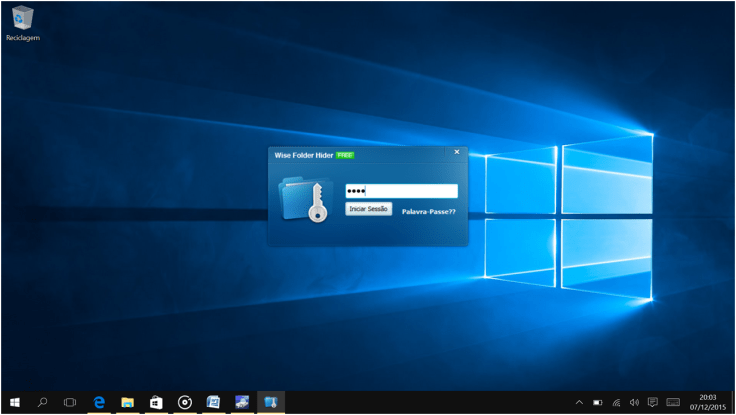The height and width of the screenshot is (415, 736).
Task: Click the taskbar clock showing 20:03
Action: (708, 402)
